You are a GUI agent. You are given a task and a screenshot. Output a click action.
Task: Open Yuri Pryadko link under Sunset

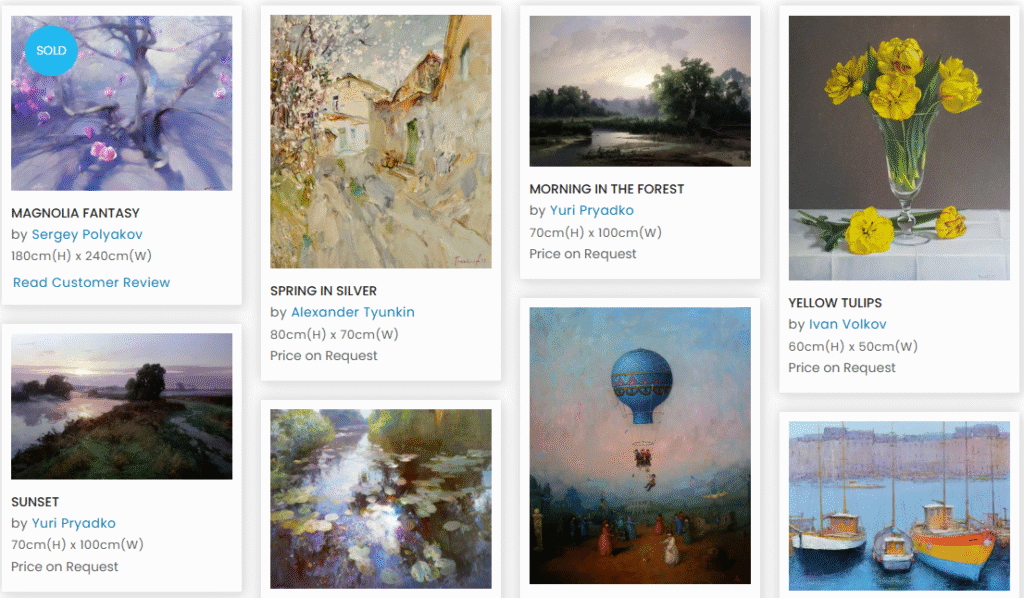click(x=74, y=523)
